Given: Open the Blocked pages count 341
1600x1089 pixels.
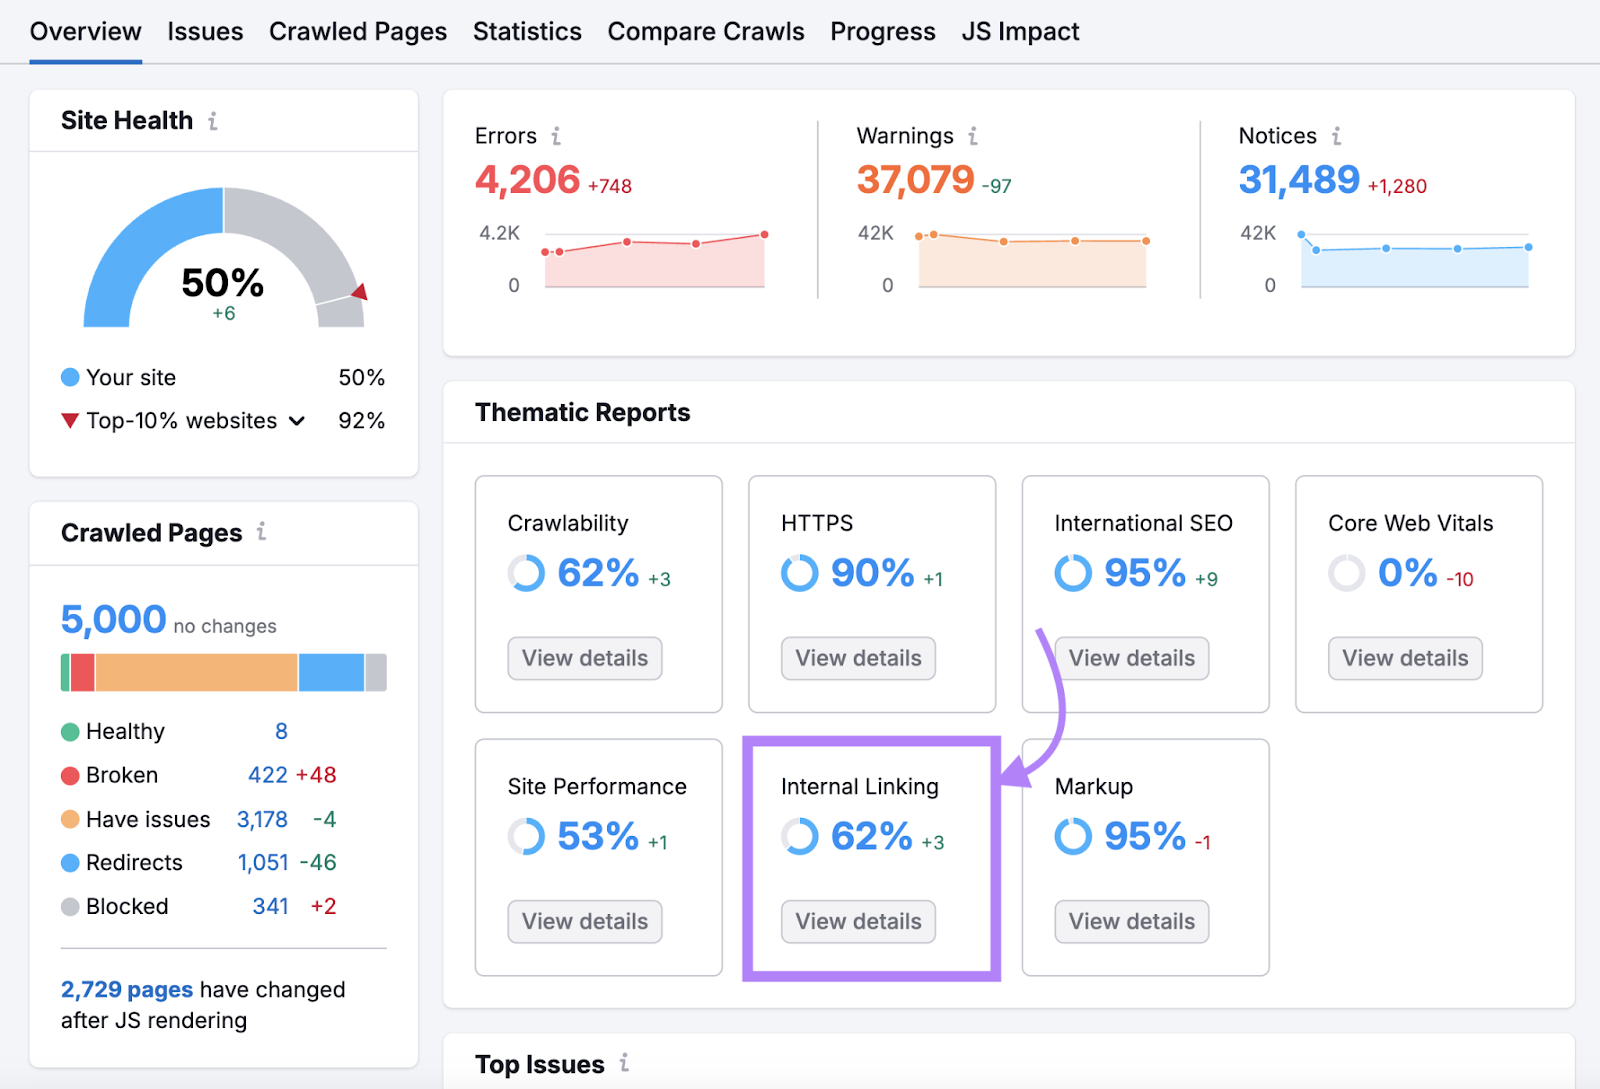Looking at the screenshot, I should pos(270,907).
